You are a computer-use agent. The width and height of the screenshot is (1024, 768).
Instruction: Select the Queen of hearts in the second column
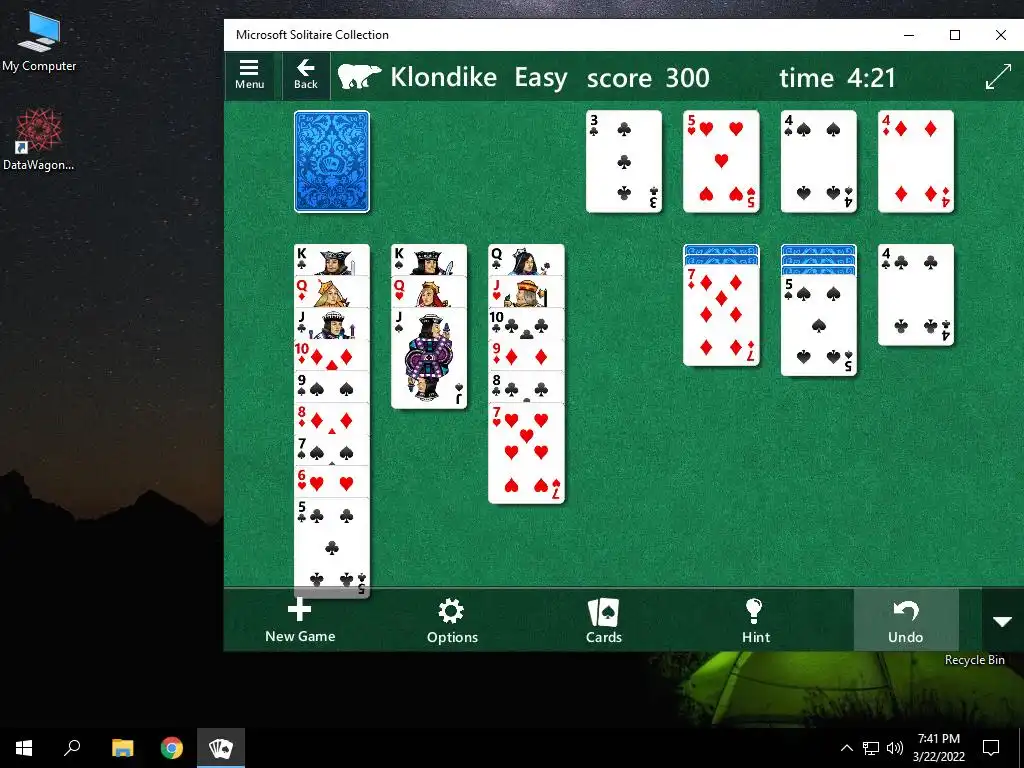click(429, 291)
